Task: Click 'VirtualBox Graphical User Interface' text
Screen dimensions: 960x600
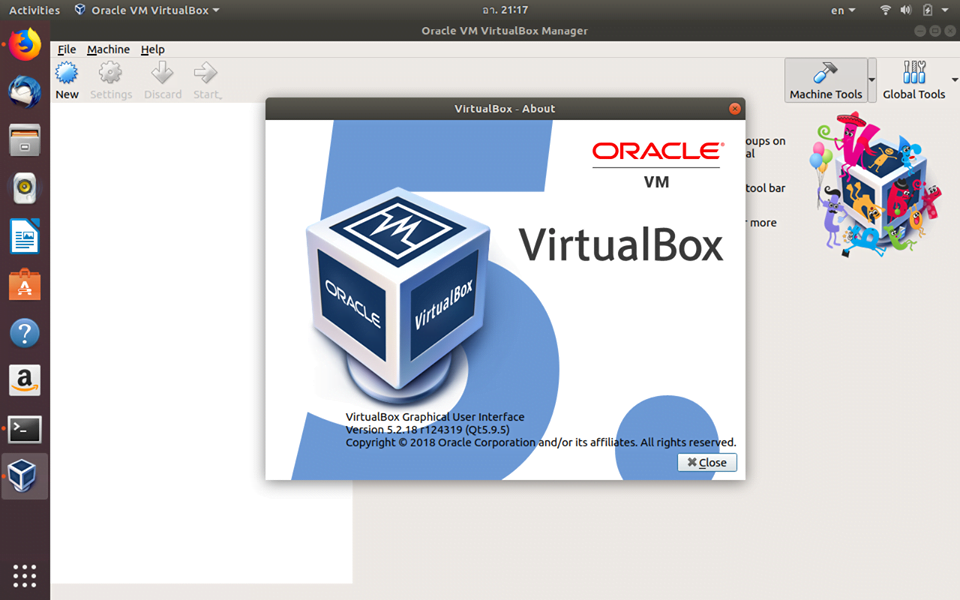Action: [435, 417]
